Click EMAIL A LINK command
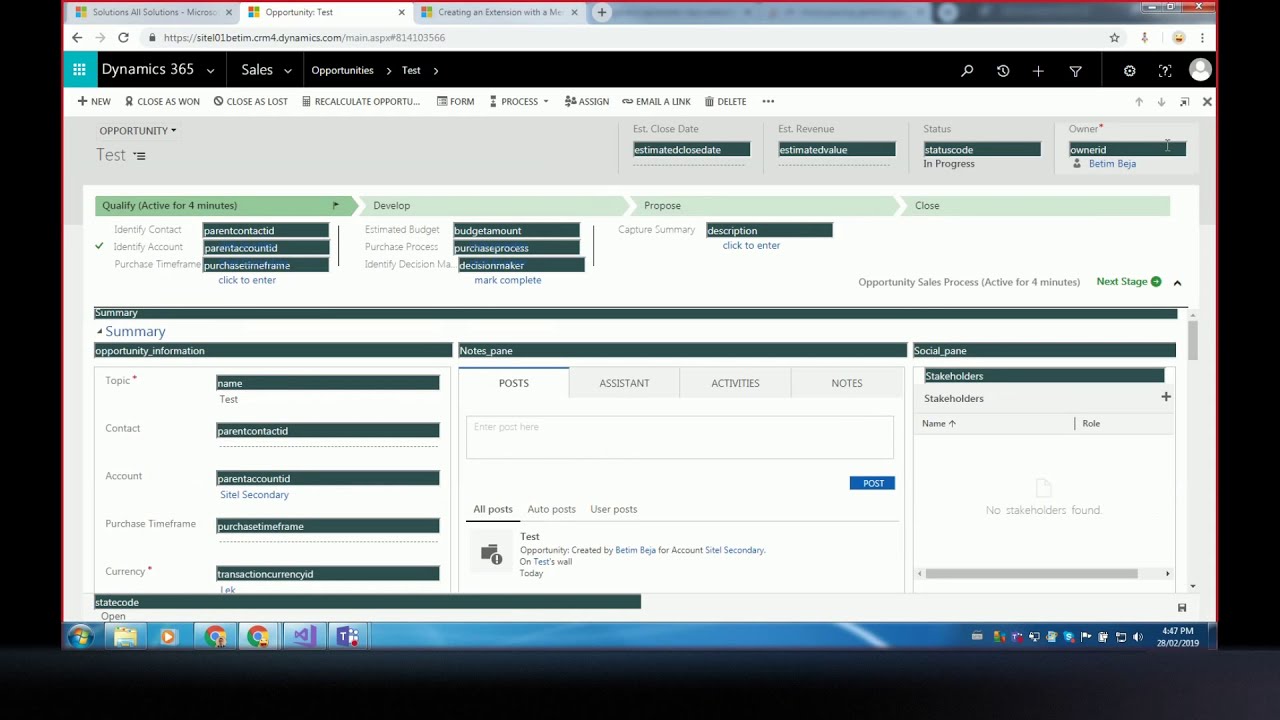Viewport: 1280px width, 720px height. pyautogui.click(x=656, y=102)
